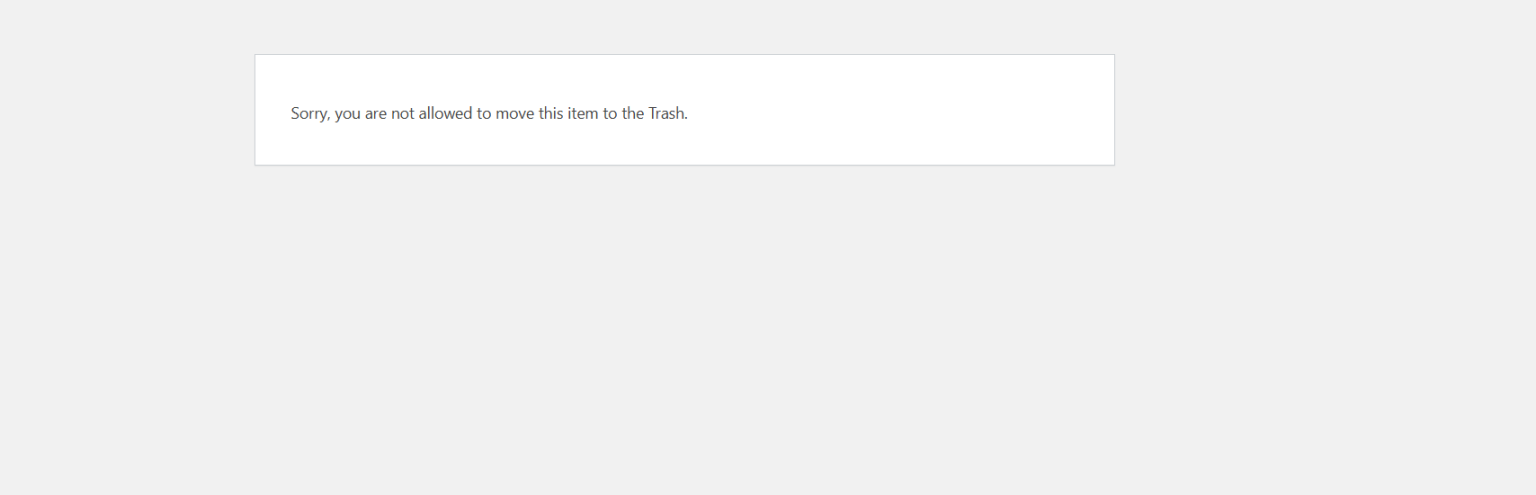1536x495 pixels.
Task: Click the comma after "Sorry"
Action: coord(328,118)
